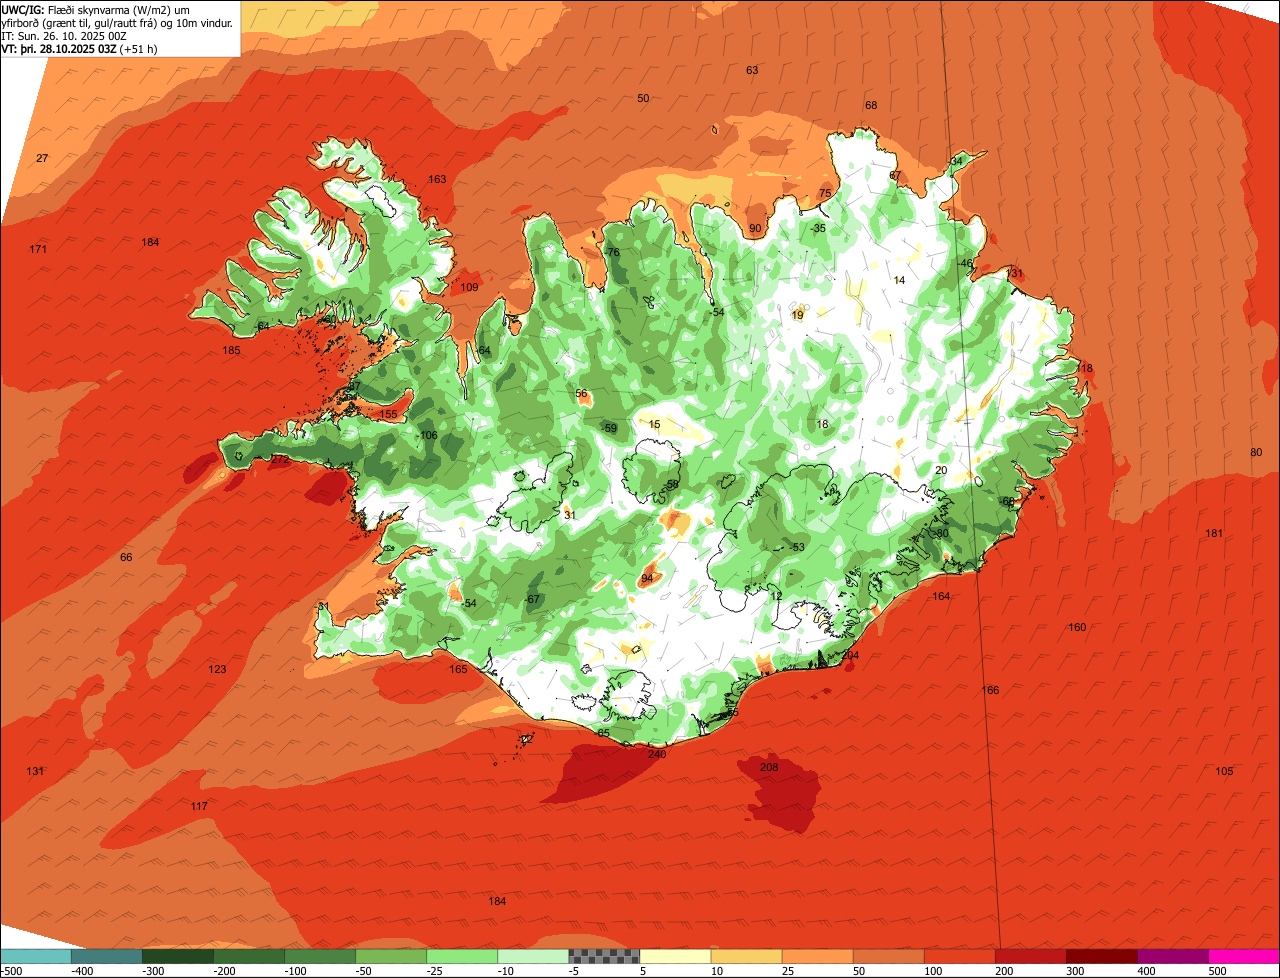
Task: Click the '-300' label on the legend
Action: (154, 971)
